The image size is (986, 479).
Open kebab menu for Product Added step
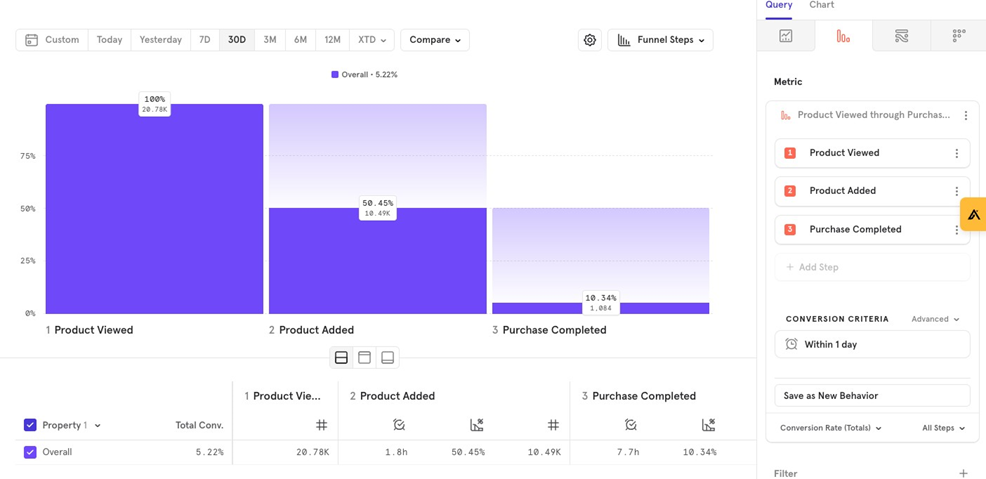956,191
